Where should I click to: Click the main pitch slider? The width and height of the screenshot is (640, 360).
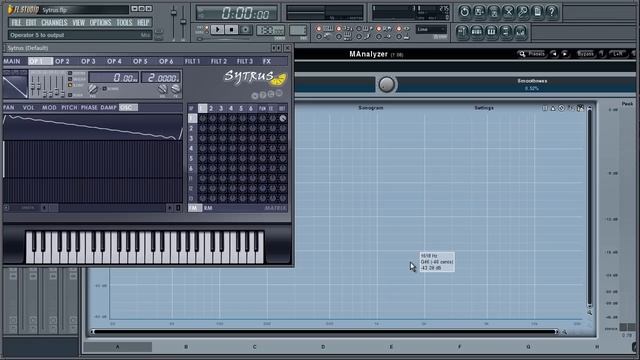tap(183, 23)
